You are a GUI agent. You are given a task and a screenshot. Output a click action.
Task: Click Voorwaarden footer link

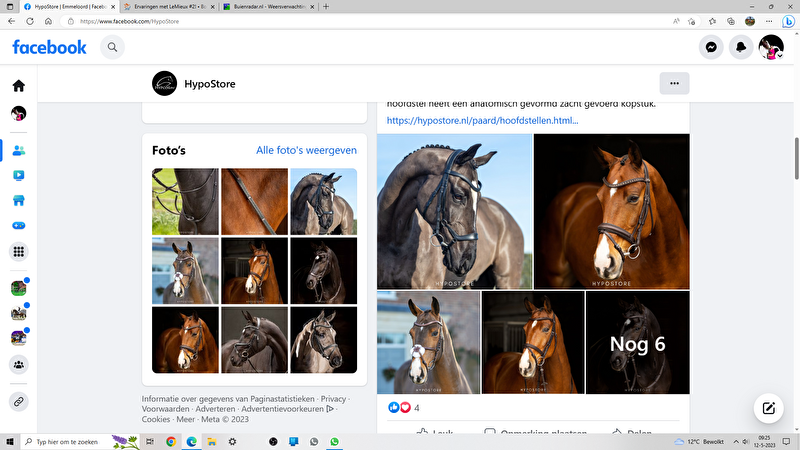point(165,409)
